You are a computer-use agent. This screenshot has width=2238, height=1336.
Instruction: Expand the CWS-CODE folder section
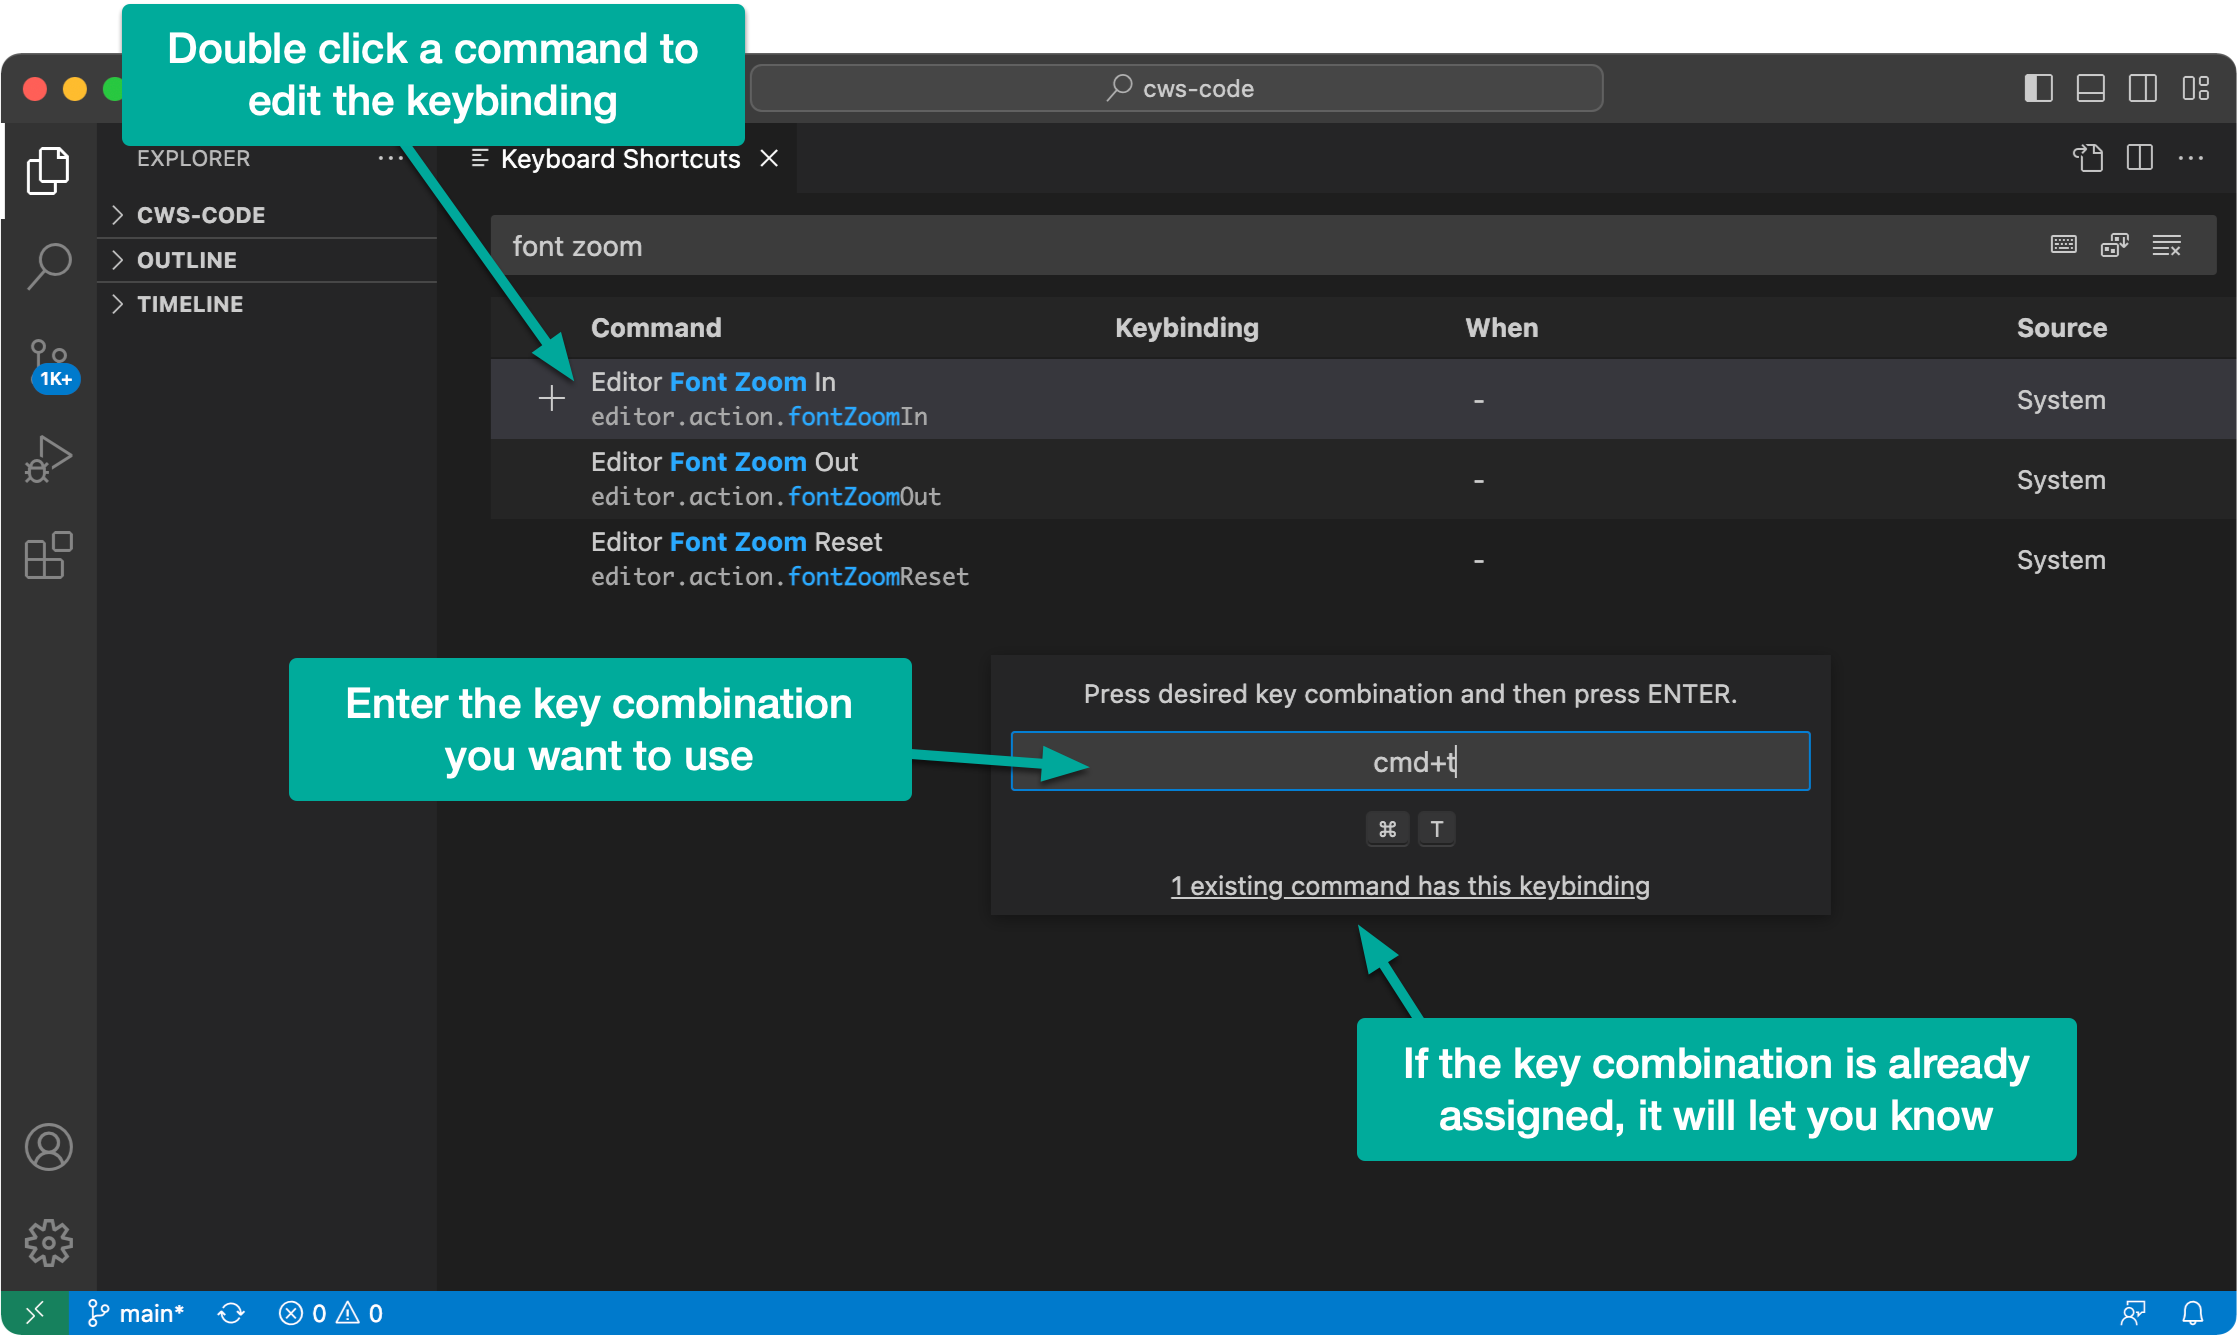pos(200,215)
